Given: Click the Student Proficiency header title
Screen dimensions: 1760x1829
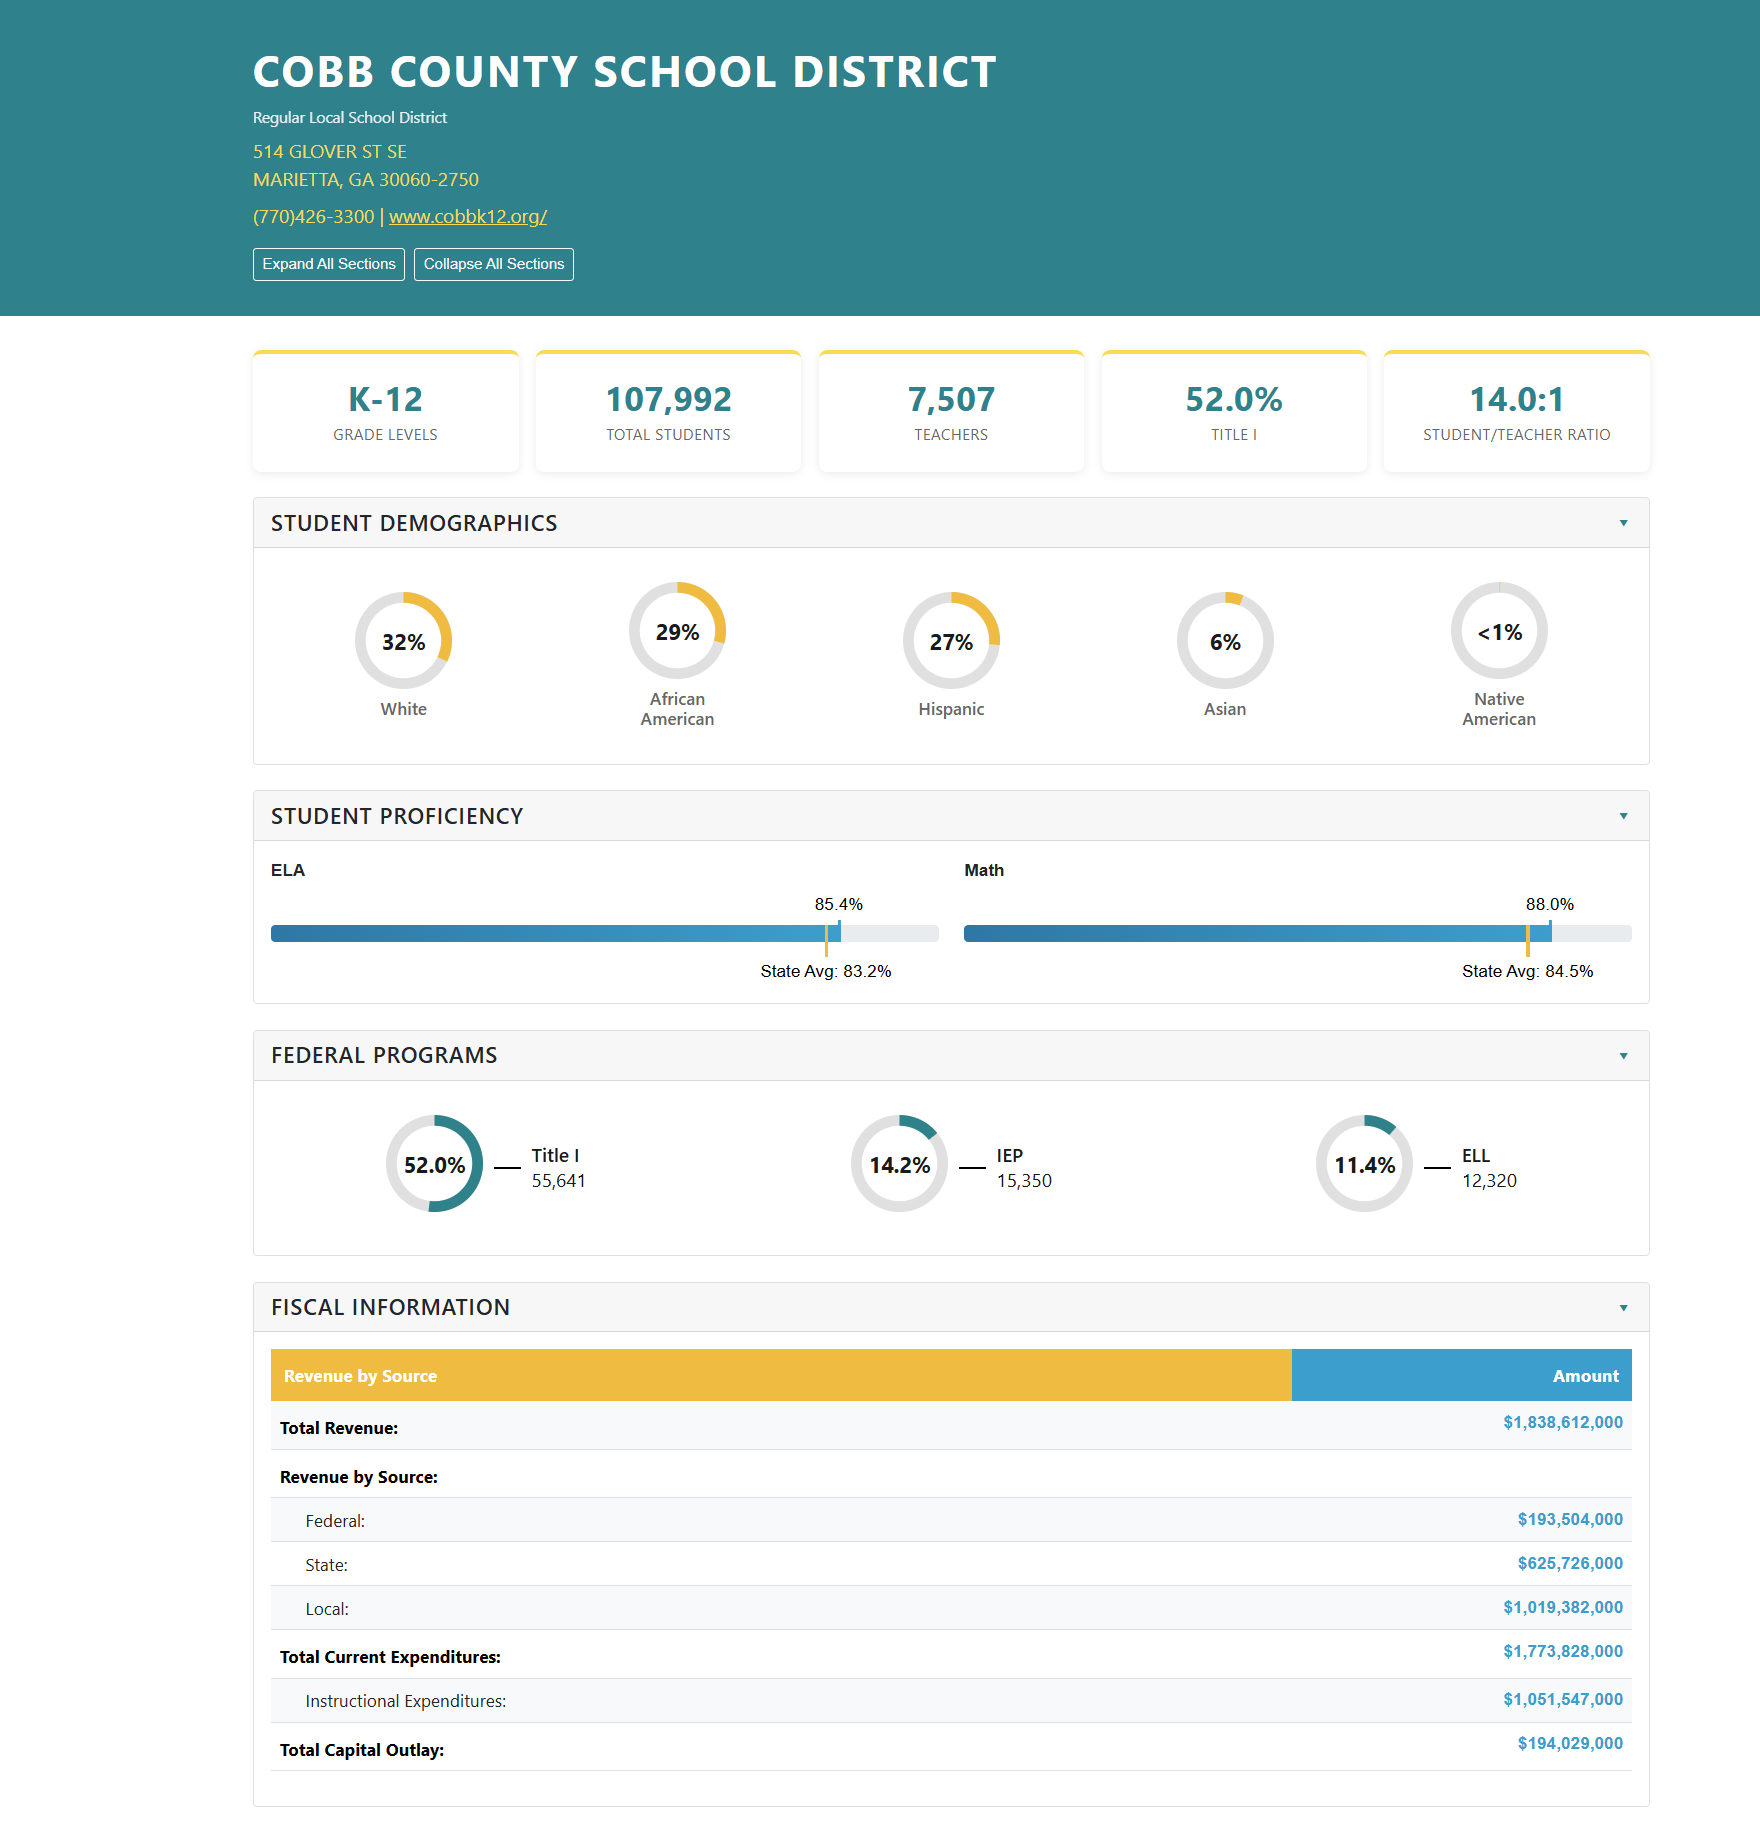Looking at the screenshot, I should click(x=397, y=816).
